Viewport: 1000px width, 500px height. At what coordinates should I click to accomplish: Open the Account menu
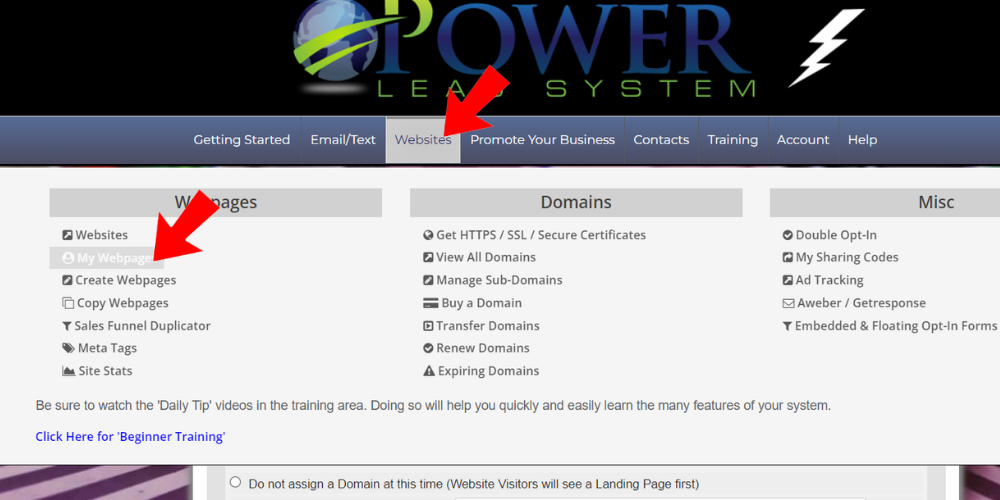click(803, 140)
